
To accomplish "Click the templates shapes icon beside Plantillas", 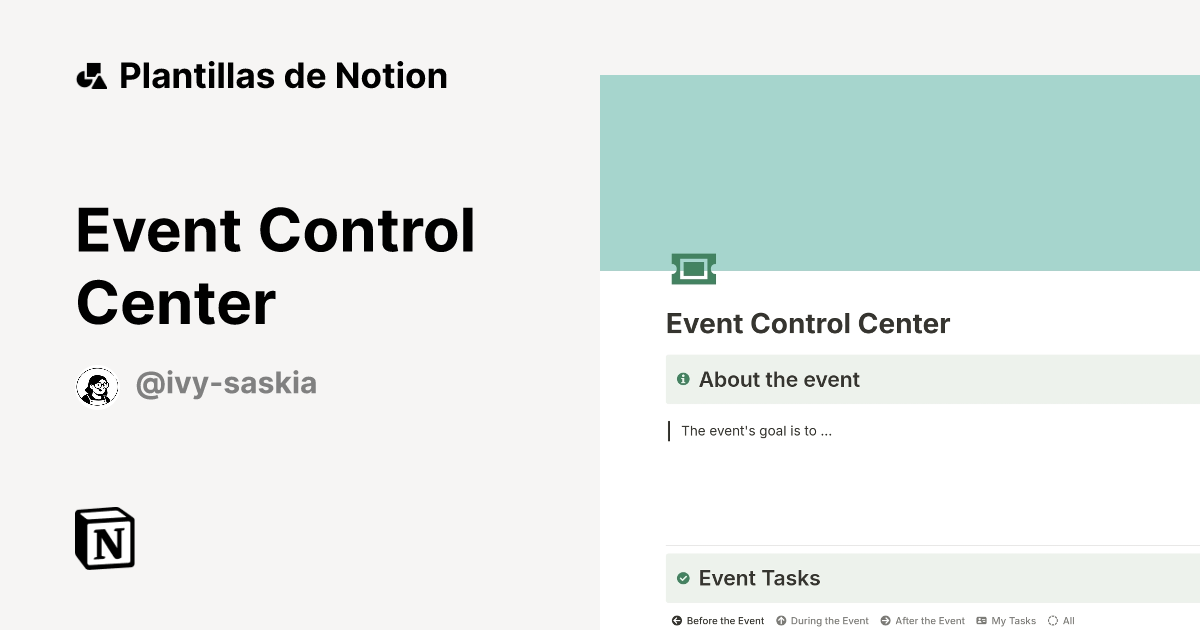I will [x=91, y=76].
